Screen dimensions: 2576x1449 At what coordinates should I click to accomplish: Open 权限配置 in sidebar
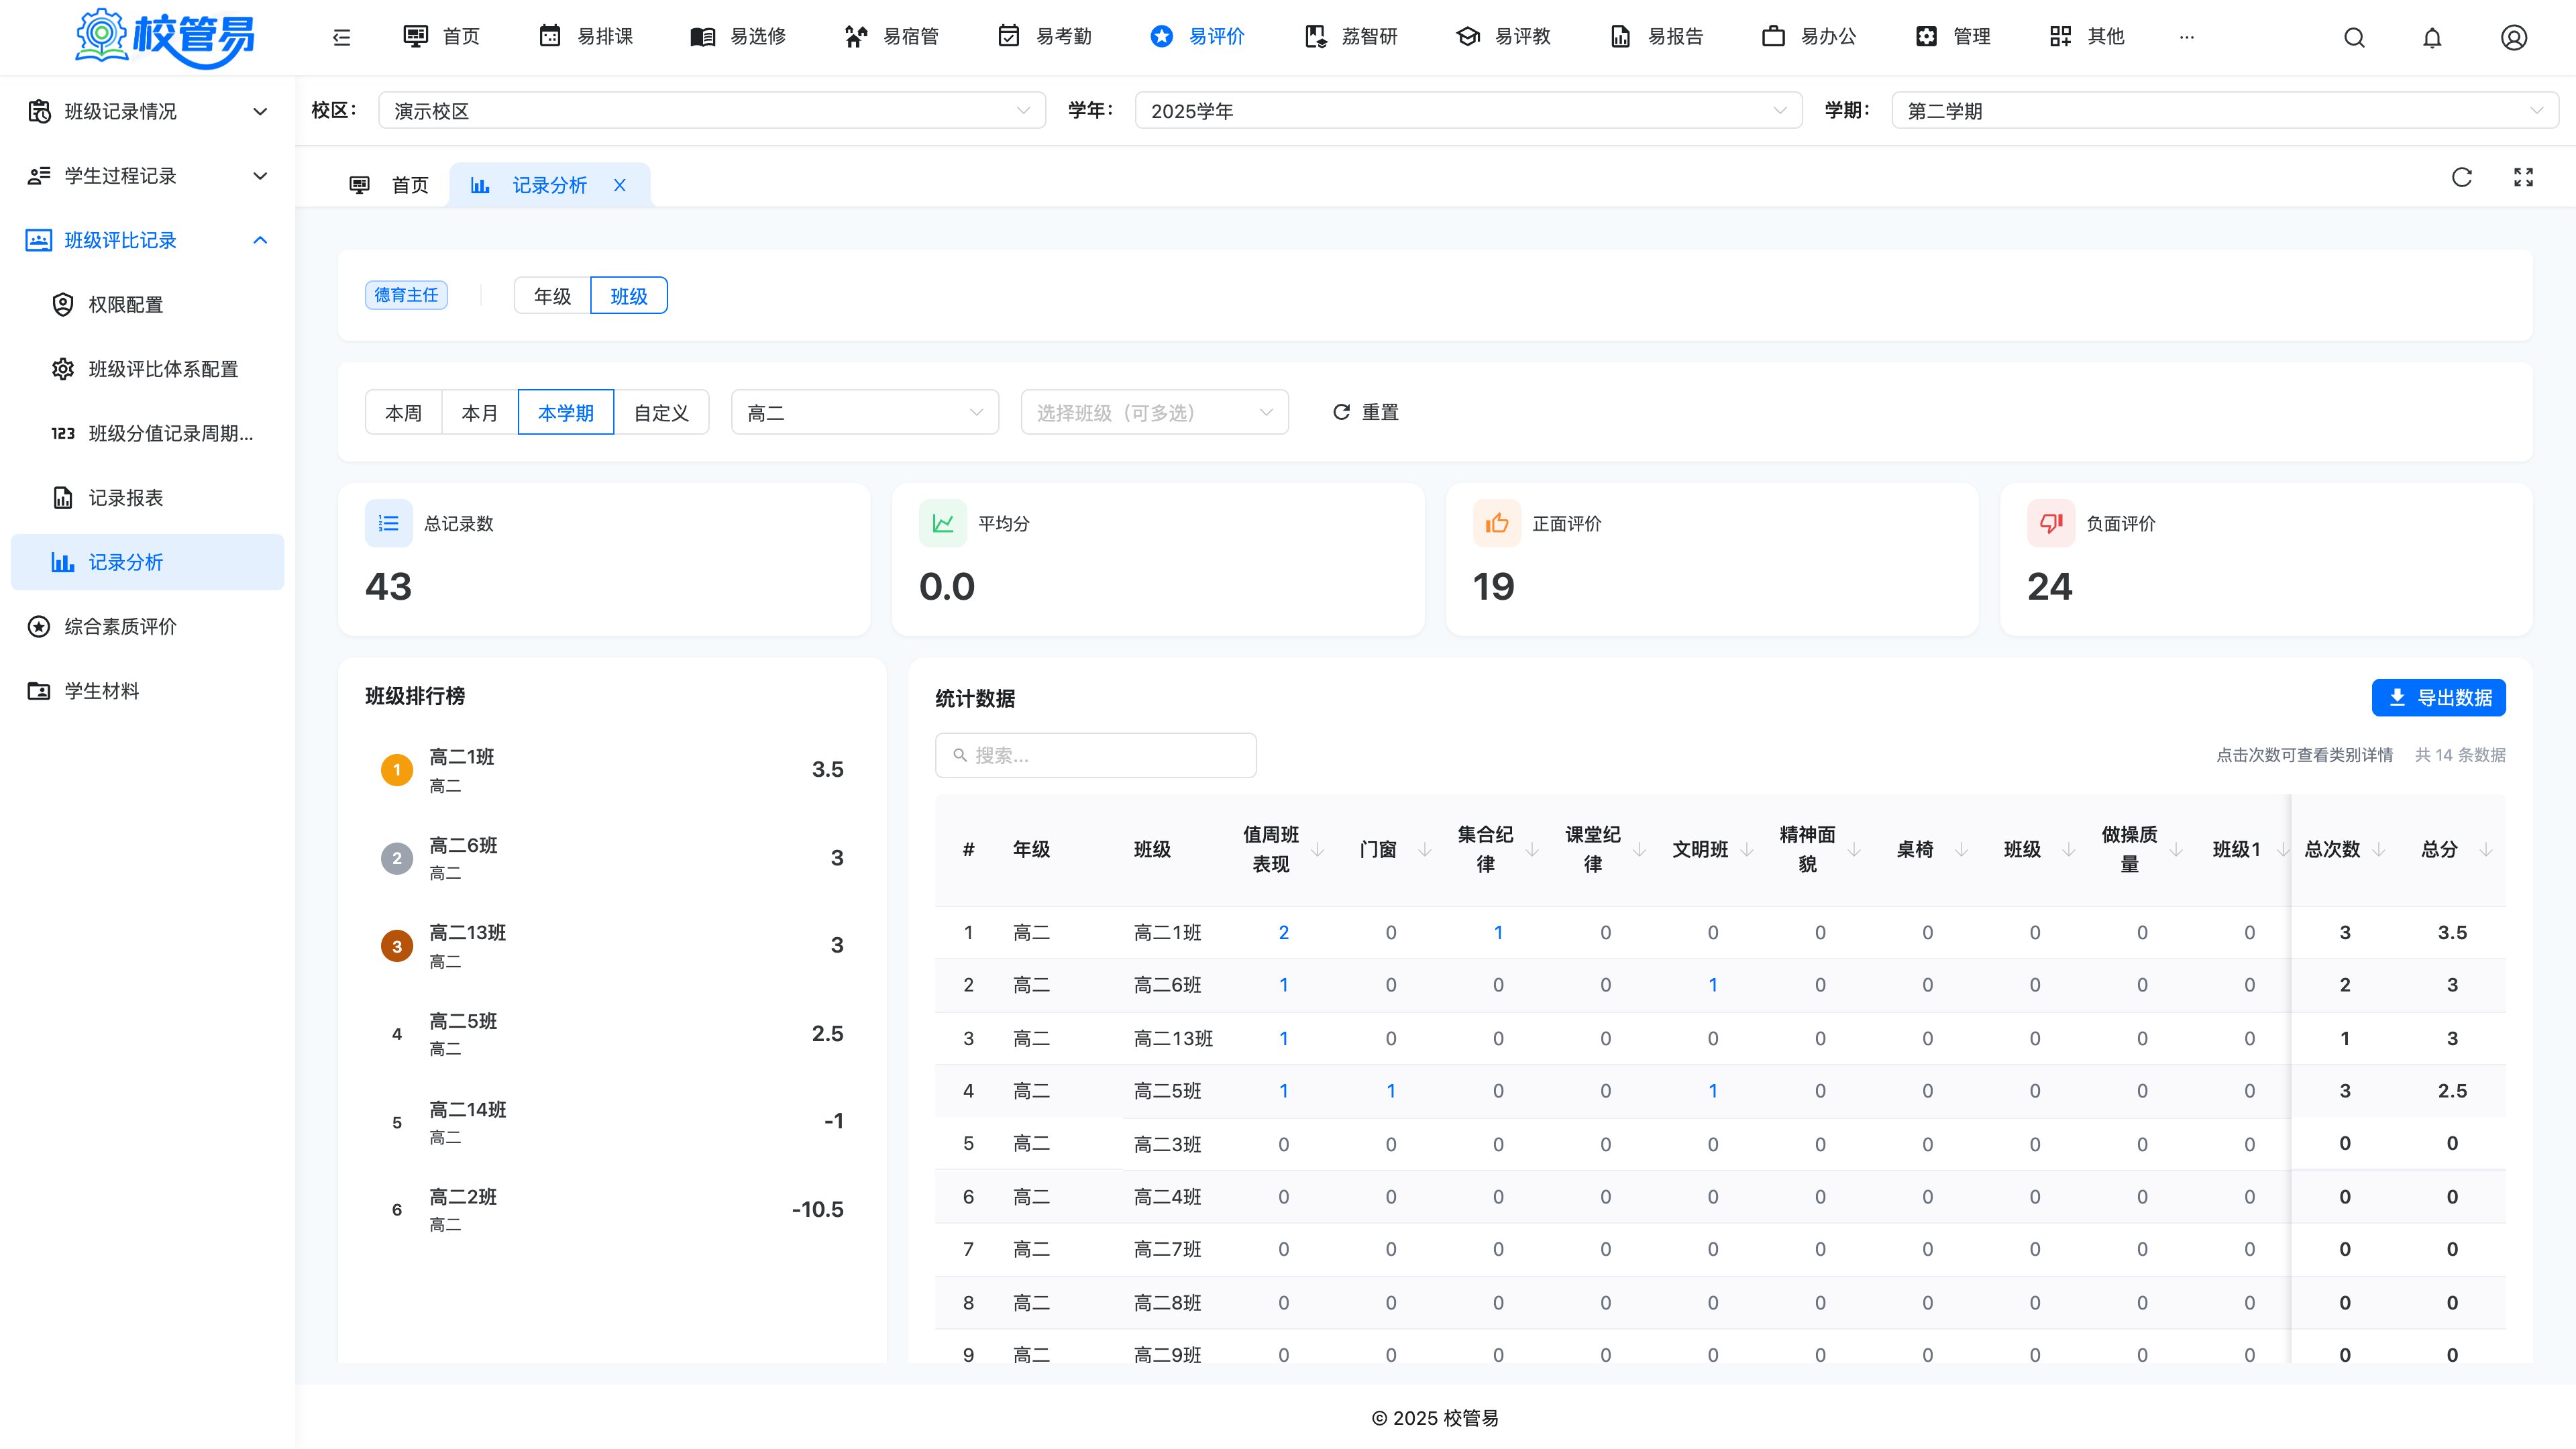point(148,305)
